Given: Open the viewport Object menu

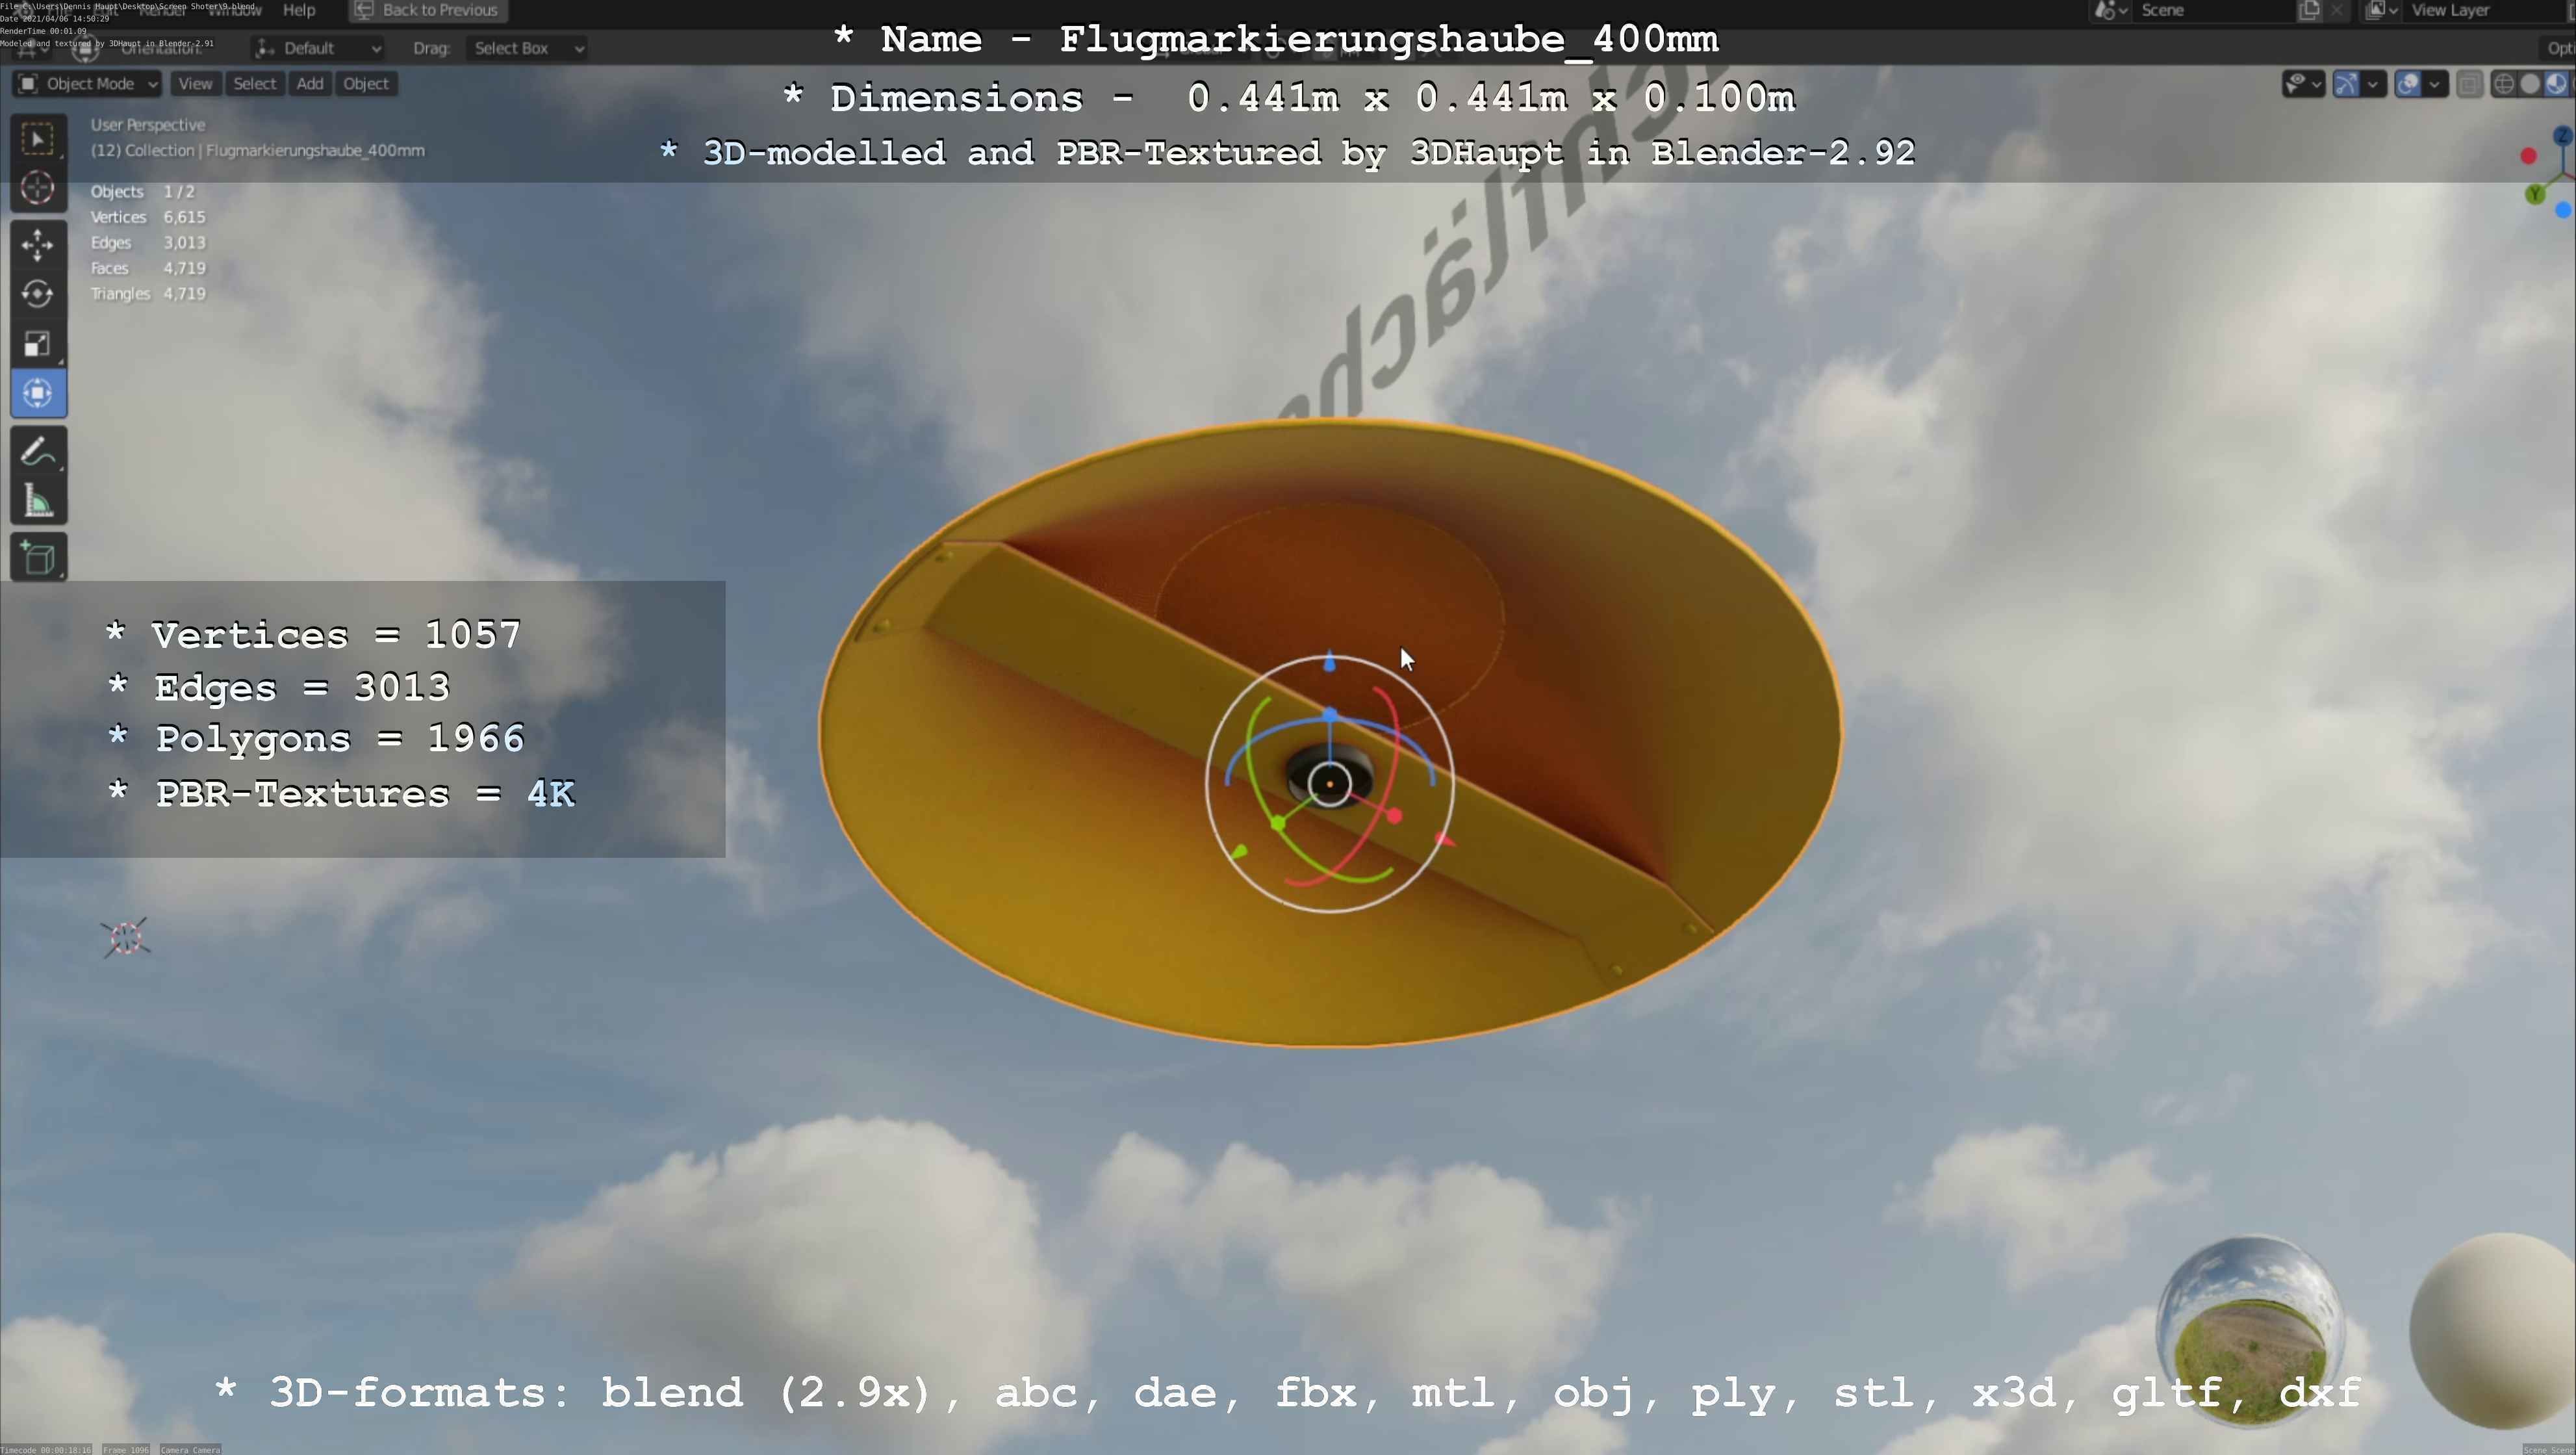Looking at the screenshot, I should coord(366,84).
